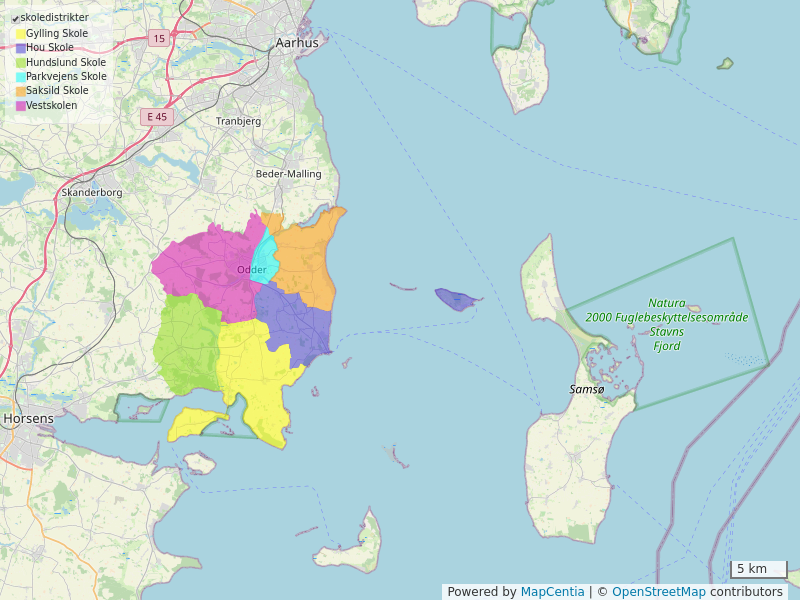Image resolution: width=800 pixels, height=600 pixels.
Task: Click the orange Saksild Skole legend swatch
Action: coord(21,91)
